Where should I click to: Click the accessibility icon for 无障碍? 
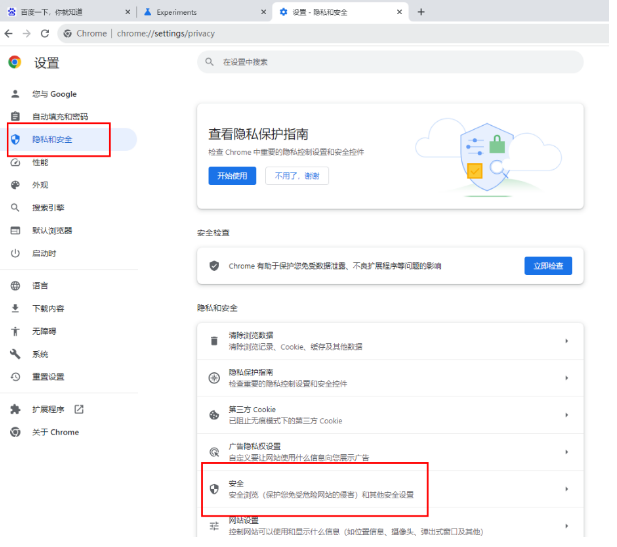(15, 331)
